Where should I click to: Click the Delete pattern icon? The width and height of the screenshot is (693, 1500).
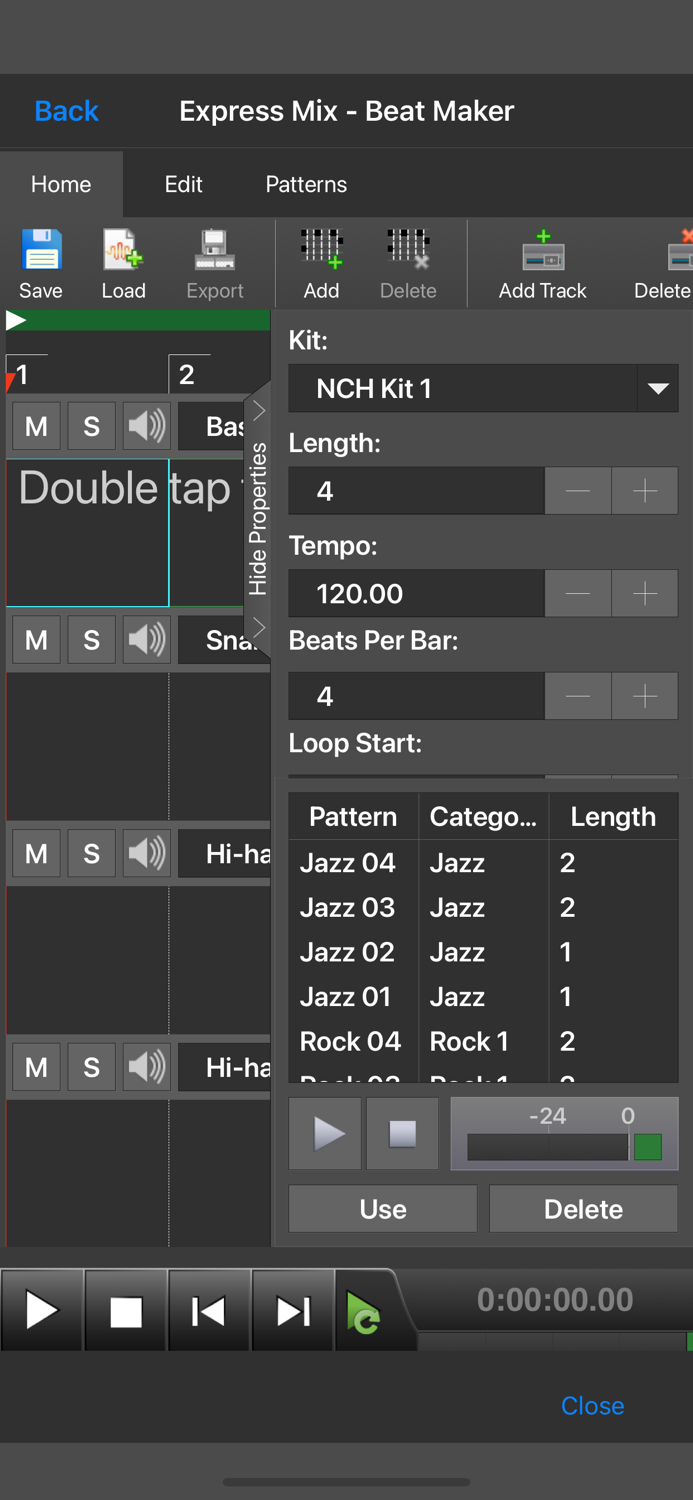[408, 262]
